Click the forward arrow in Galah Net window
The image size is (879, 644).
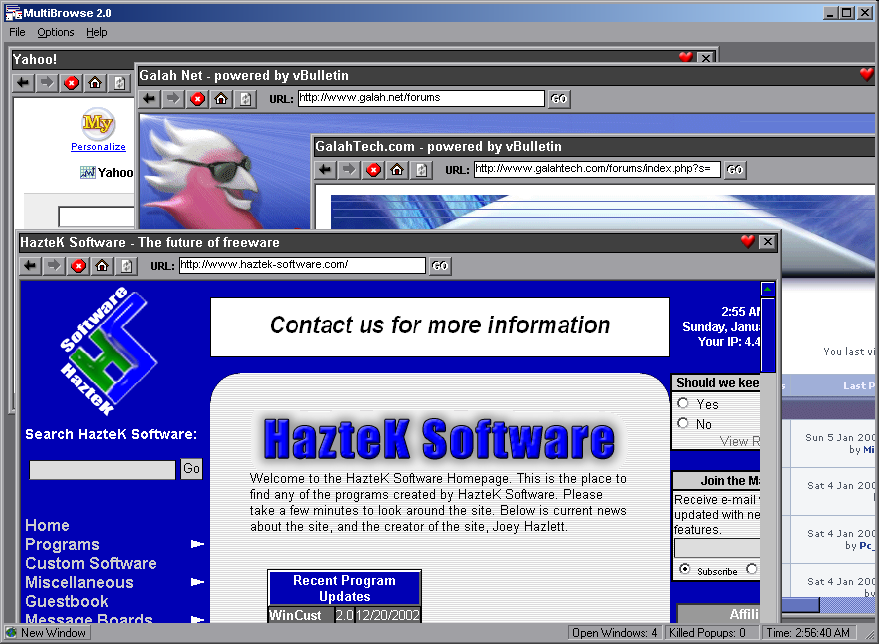coord(173,99)
